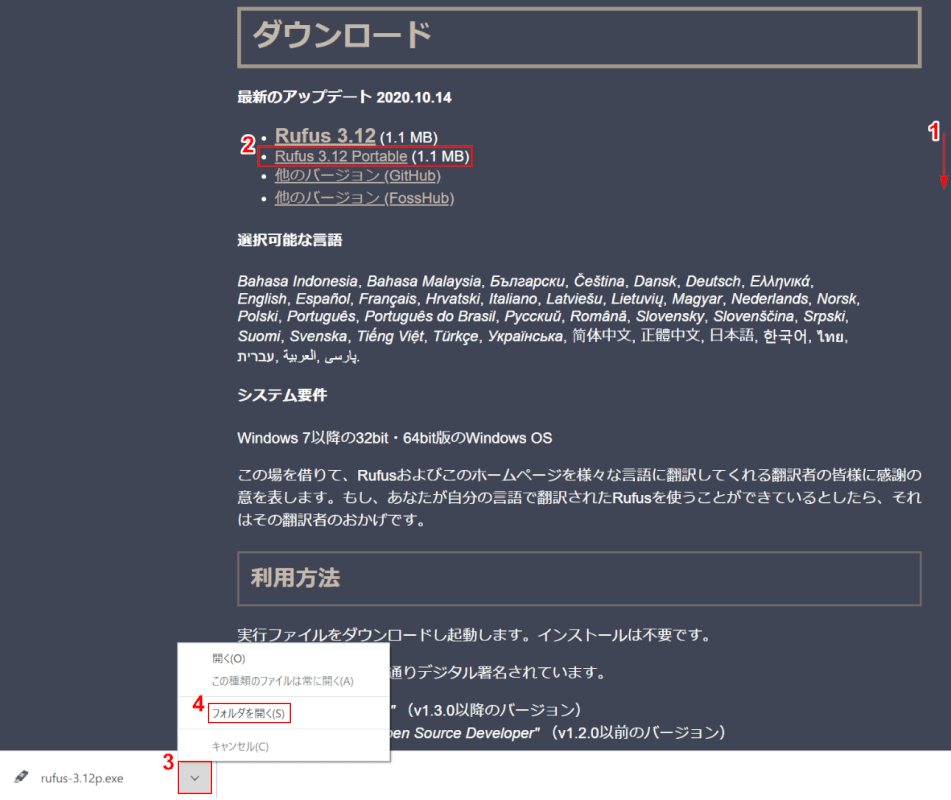
Task: Select この種類のファイルは常に開く(A) menu entry
Action: [x=283, y=681]
